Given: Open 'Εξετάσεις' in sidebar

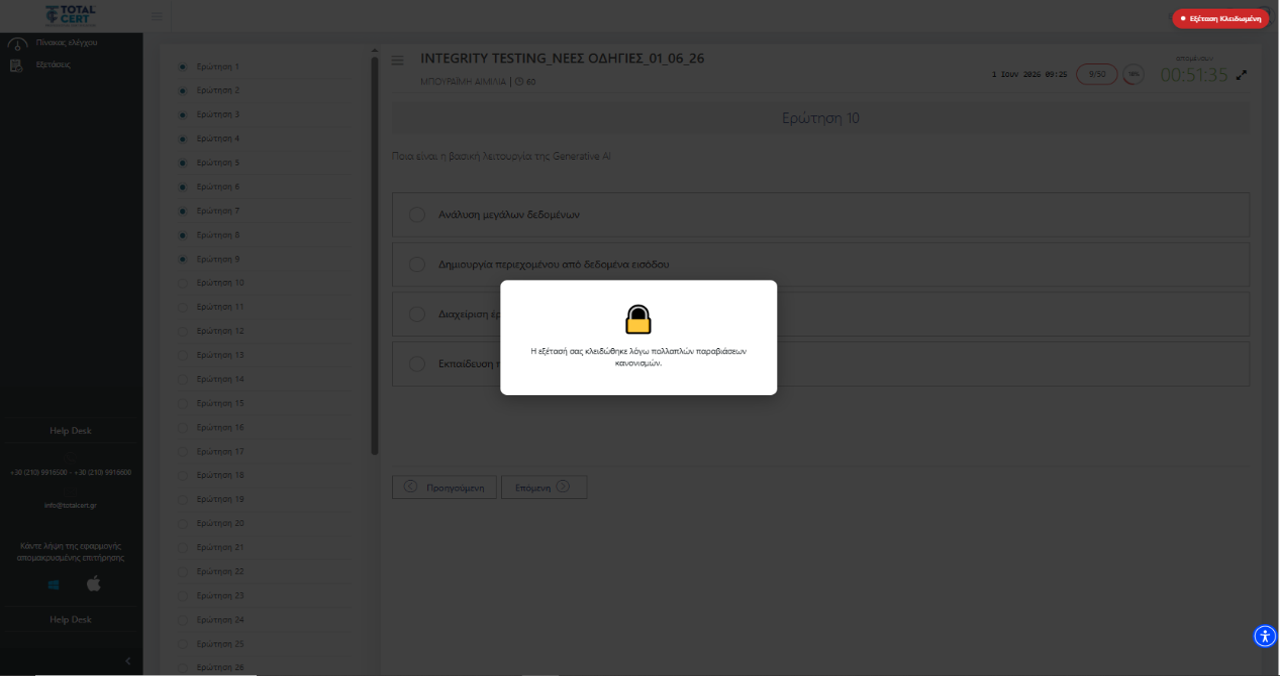Looking at the screenshot, I should click(x=53, y=65).
